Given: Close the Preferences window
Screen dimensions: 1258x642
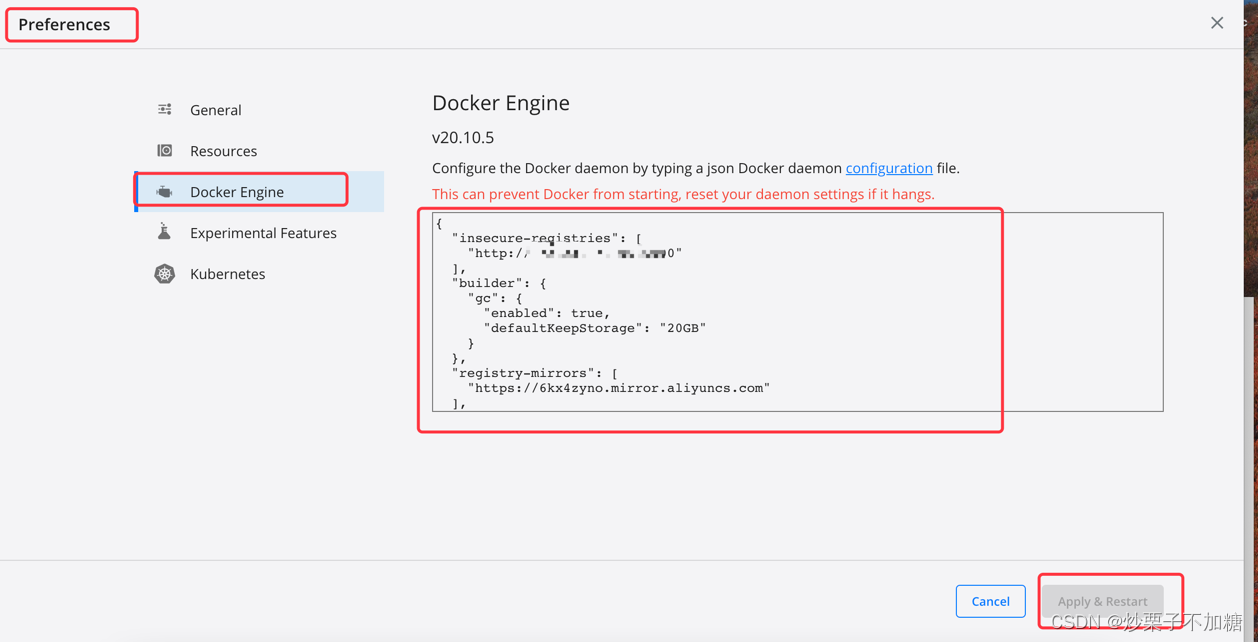Looking at the screenshot, I should point(1217,22).
